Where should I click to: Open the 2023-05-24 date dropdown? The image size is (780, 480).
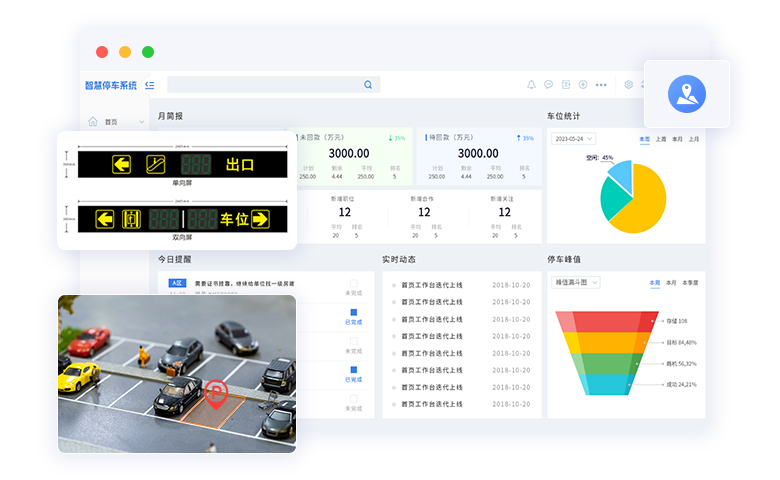click(x=573, y=139)
